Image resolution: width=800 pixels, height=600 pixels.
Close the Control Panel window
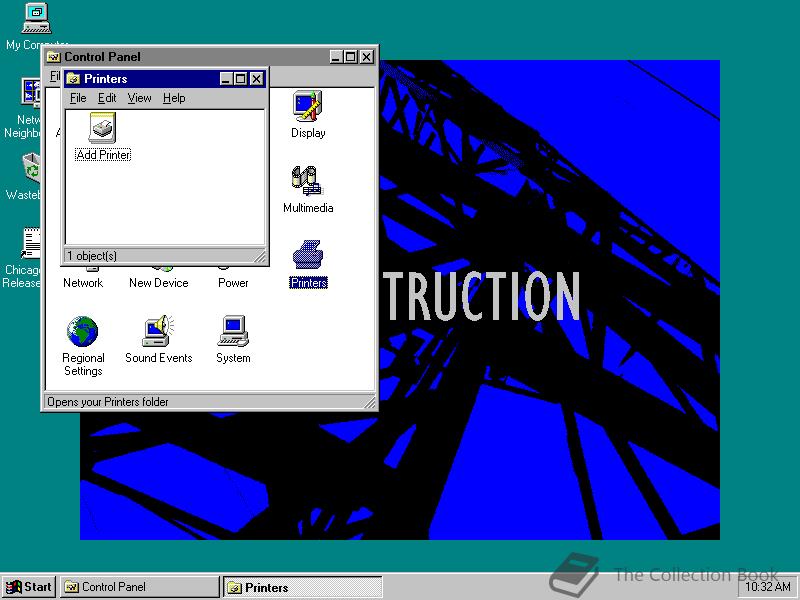[366, 57]
